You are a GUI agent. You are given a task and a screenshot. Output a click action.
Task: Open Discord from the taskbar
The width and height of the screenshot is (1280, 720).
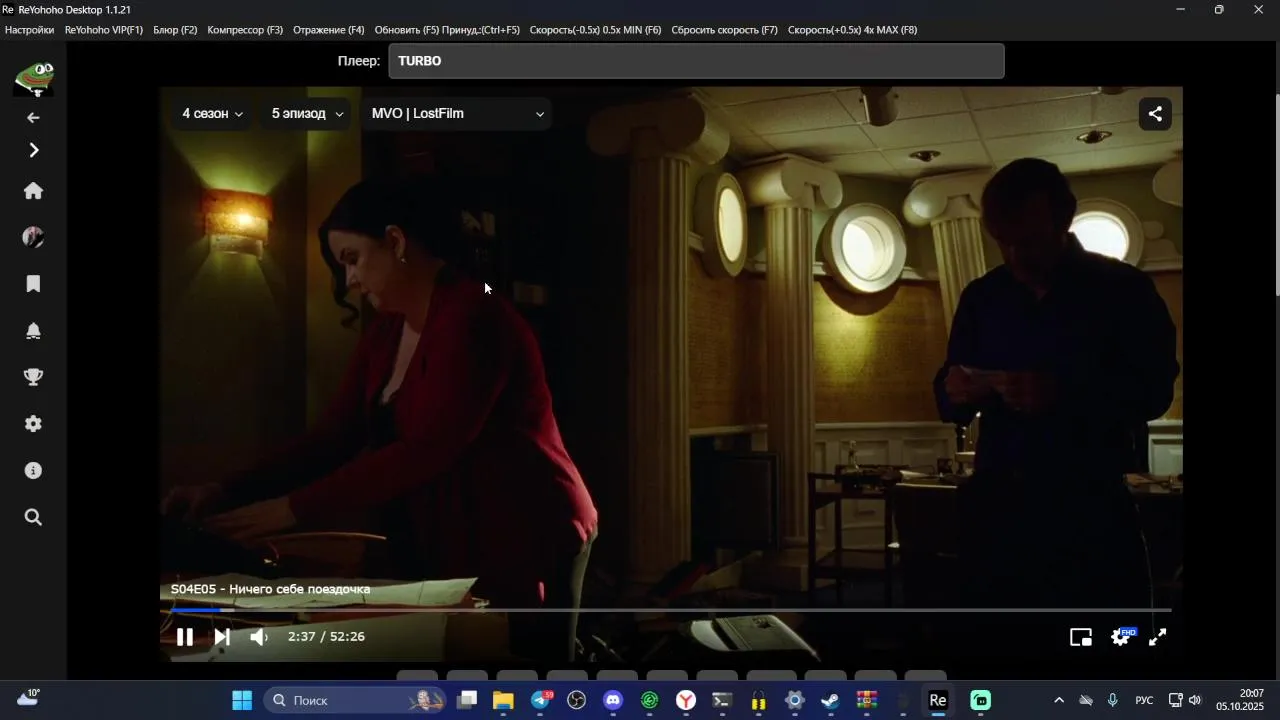[x=613, y=700]
